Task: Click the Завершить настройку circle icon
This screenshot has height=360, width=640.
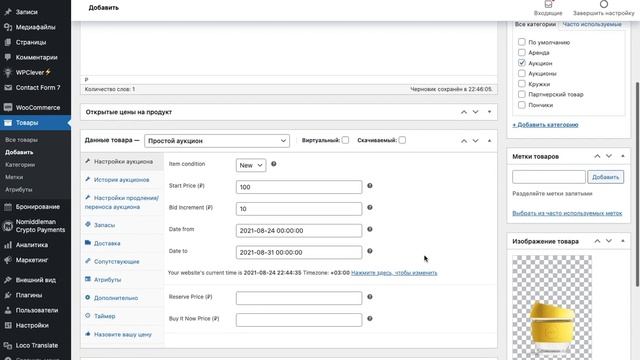Action: 604,4
